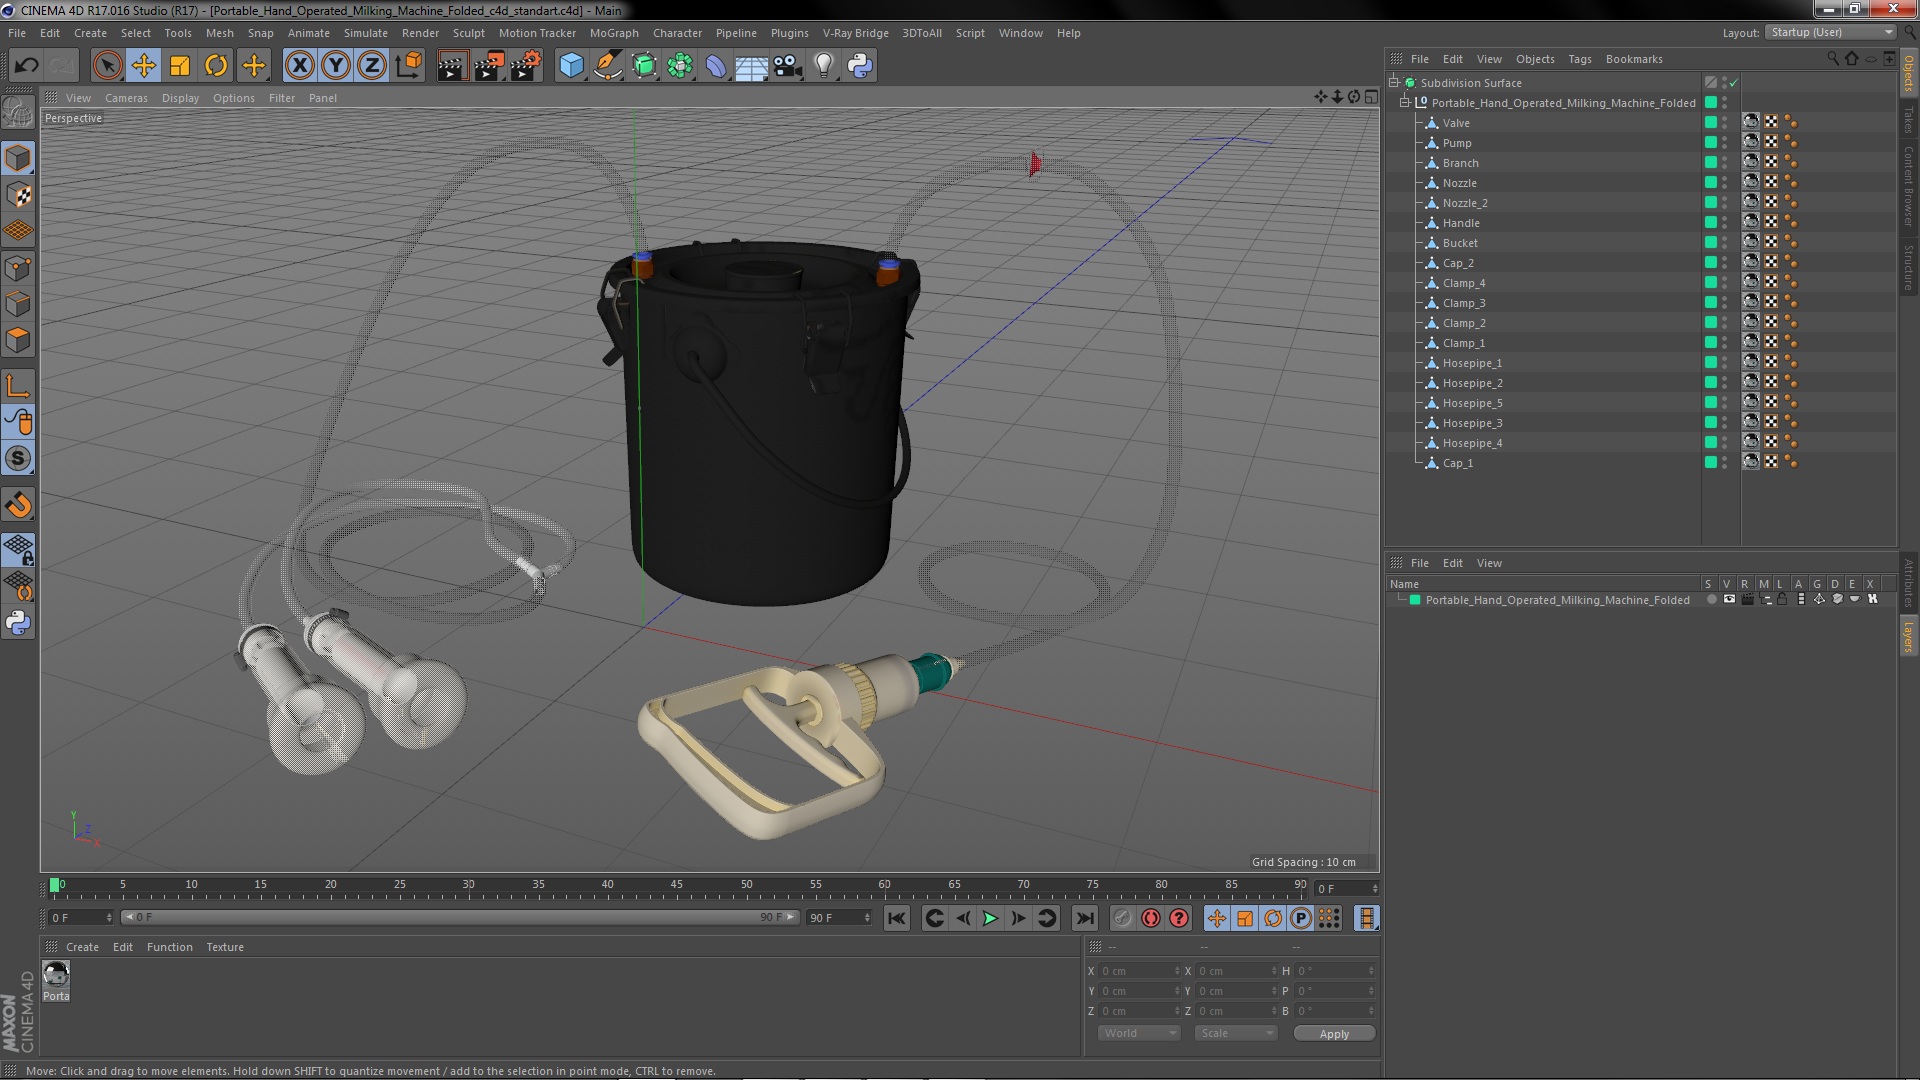Screen dimensions: 1920x1080
Task: Enable the Snap magnet tool
Action: [x=18, y=505]
